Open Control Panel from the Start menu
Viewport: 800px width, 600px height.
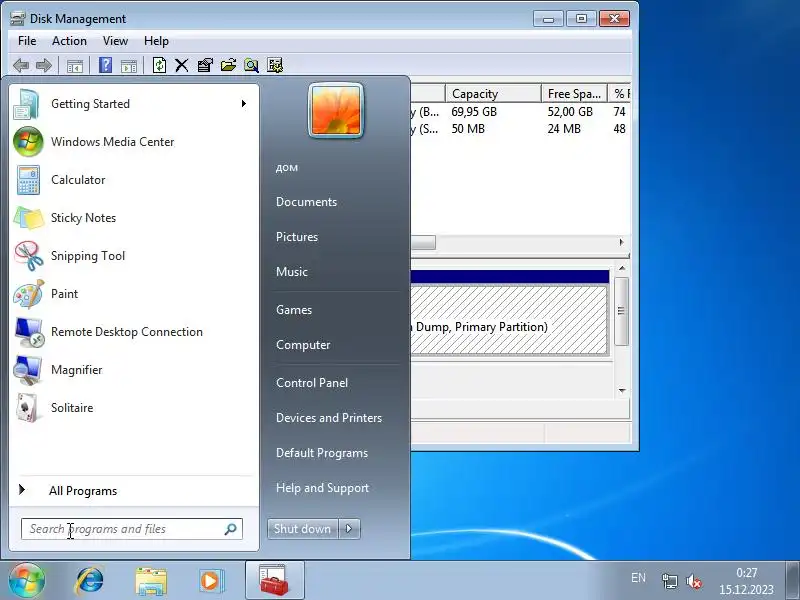click(x=312, y=383)
